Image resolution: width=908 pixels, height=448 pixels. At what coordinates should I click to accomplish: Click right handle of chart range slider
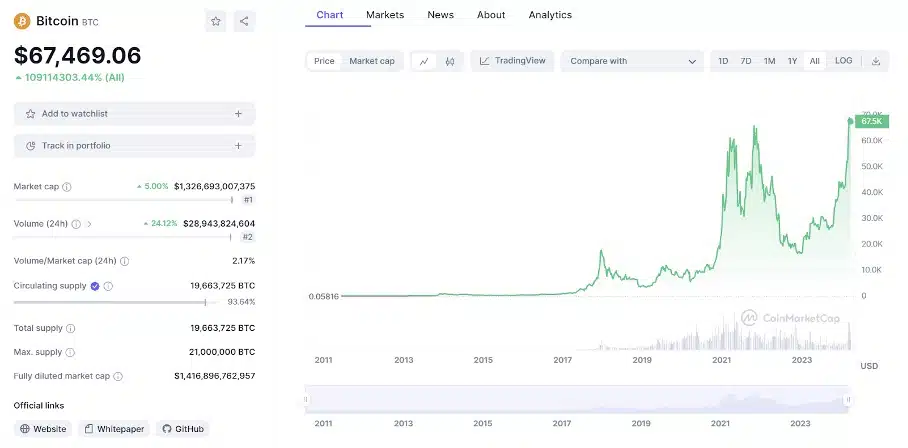pyautogui.click(x=848, y=399)
